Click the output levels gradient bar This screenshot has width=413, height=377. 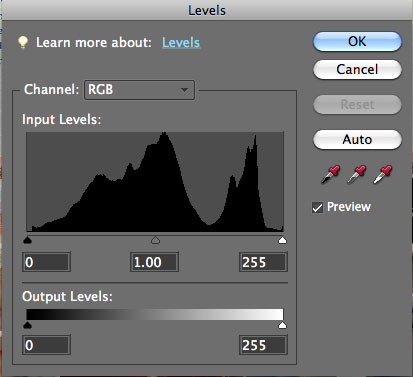click(x=155, y=315)
